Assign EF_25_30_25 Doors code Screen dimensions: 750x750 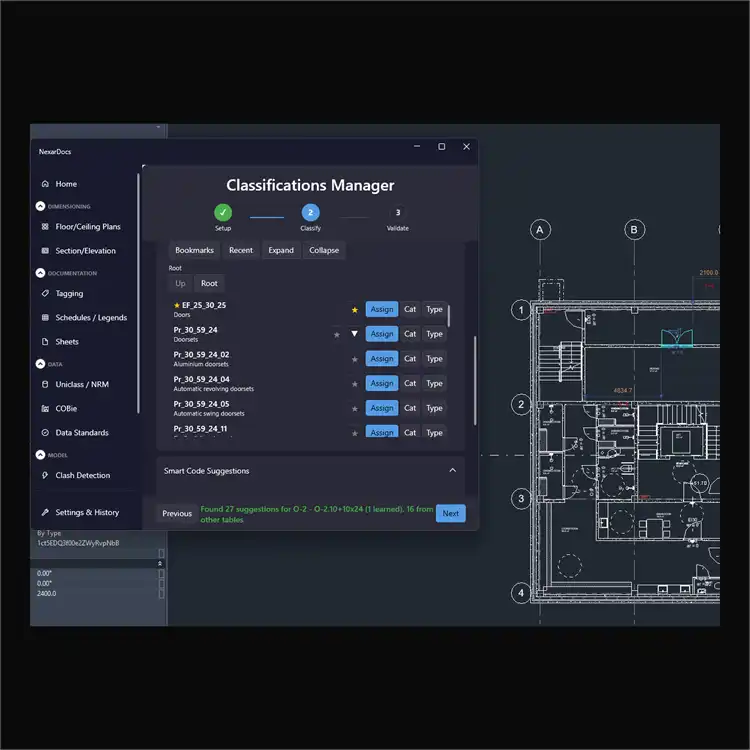pos(382,309)
